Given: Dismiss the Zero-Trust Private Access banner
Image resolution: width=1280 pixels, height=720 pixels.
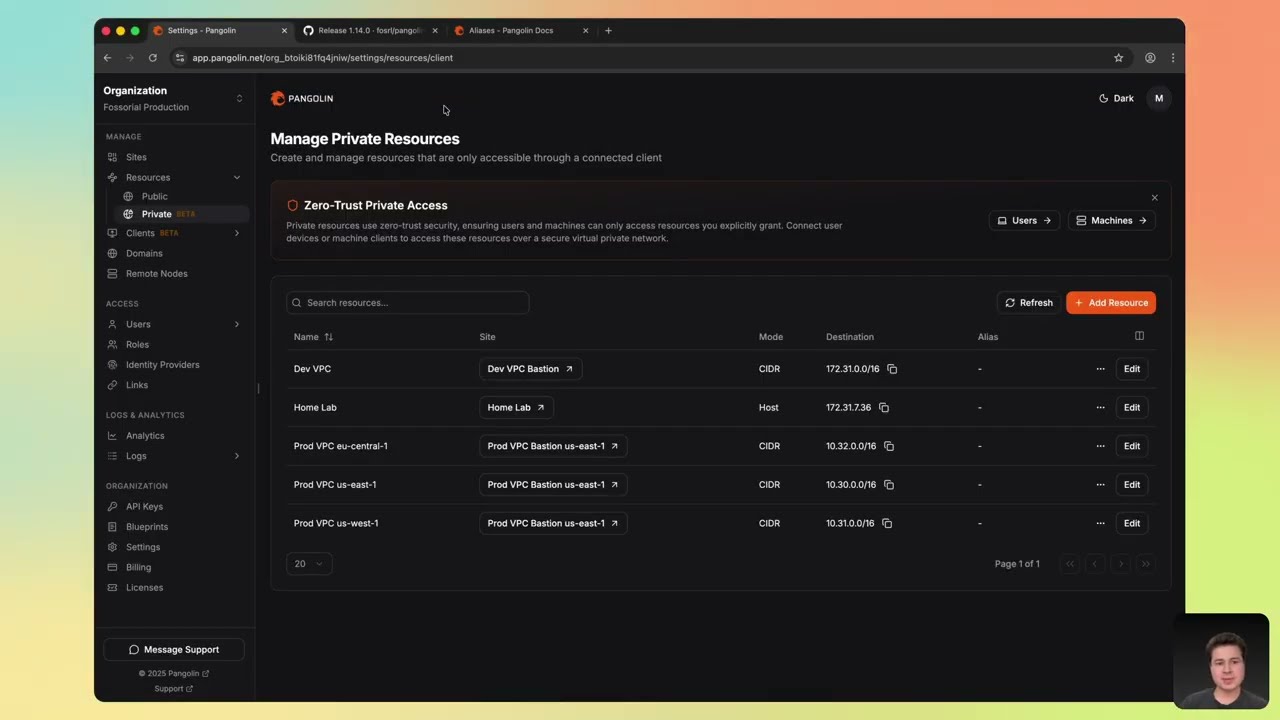Looking at the screenshot, I should 1154,198.
